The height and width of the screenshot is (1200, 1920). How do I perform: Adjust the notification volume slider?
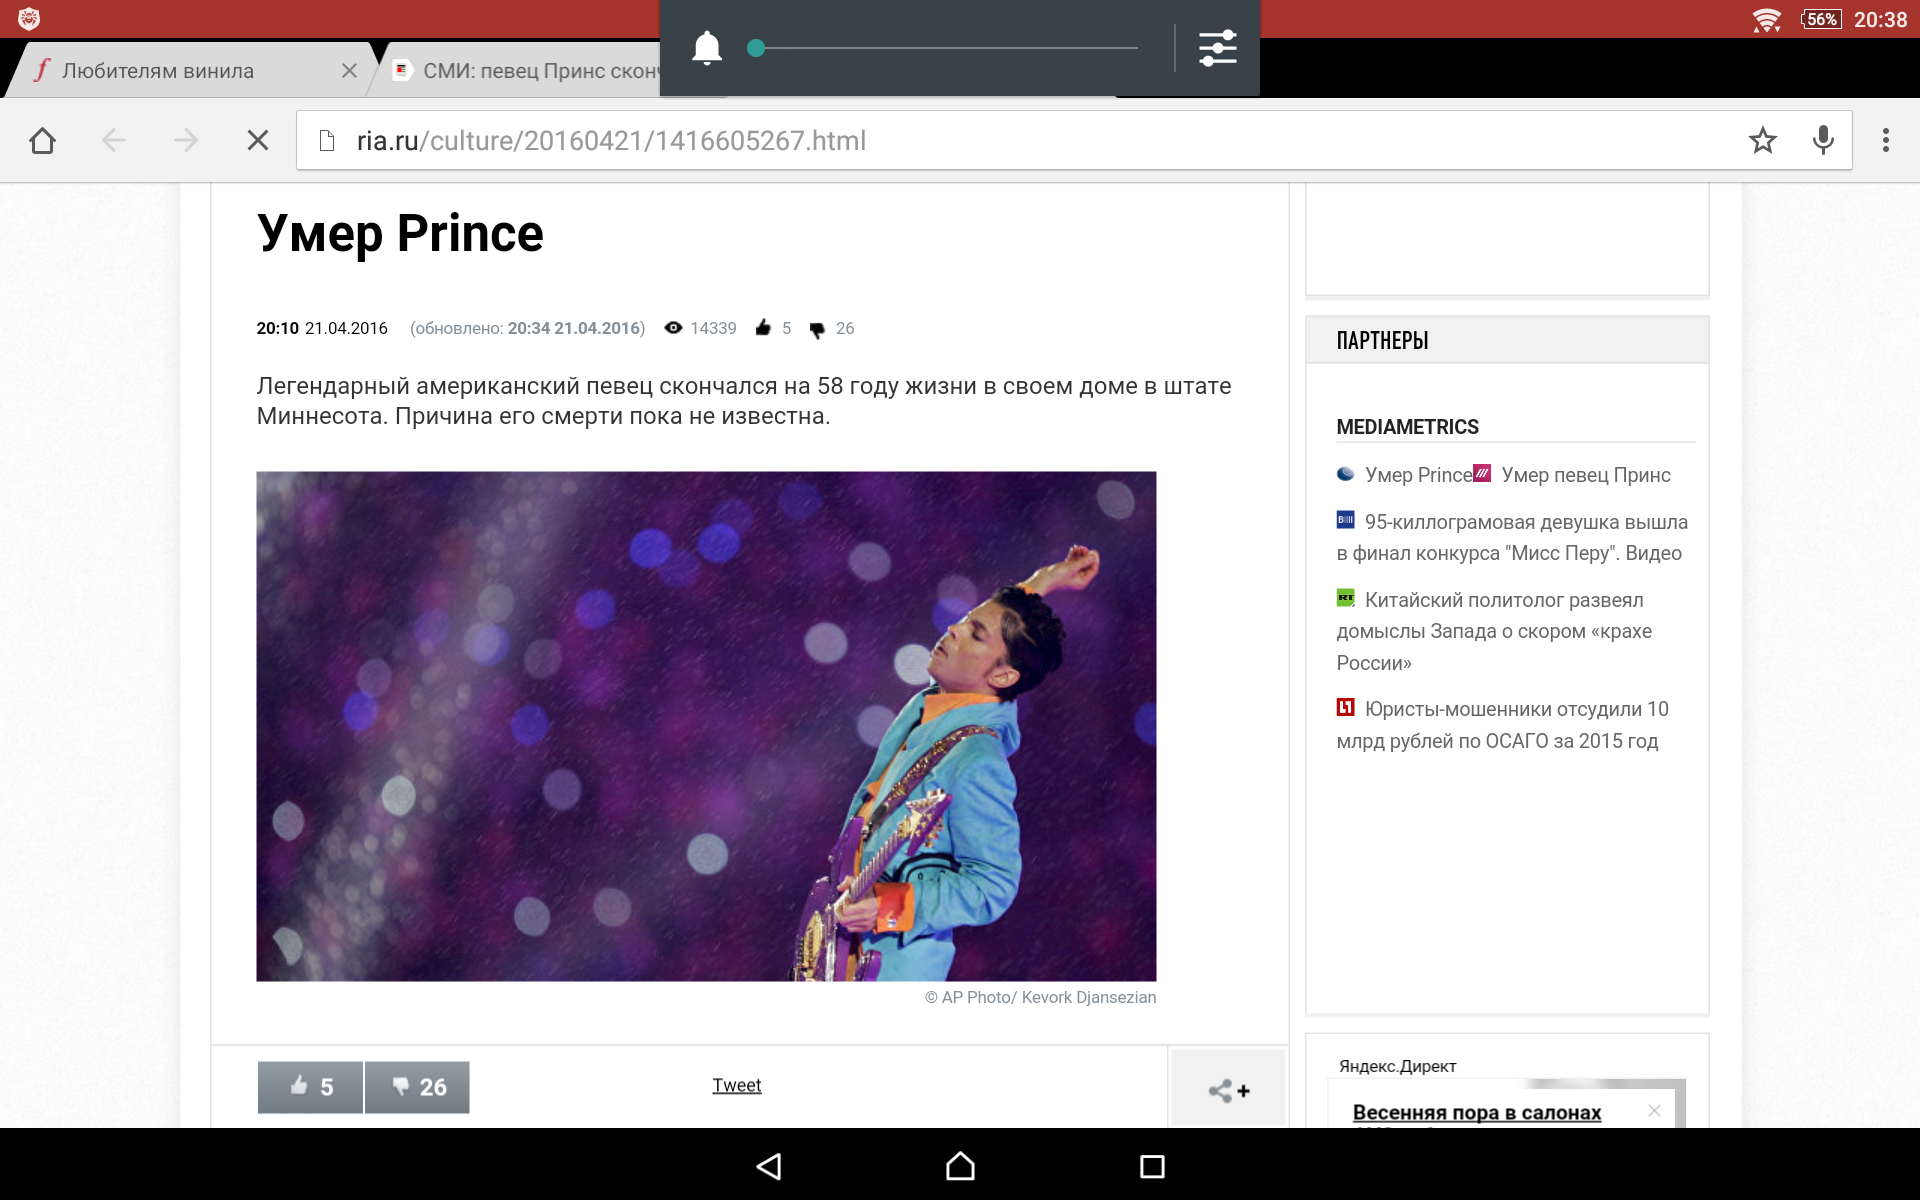[x=757, y=48]
